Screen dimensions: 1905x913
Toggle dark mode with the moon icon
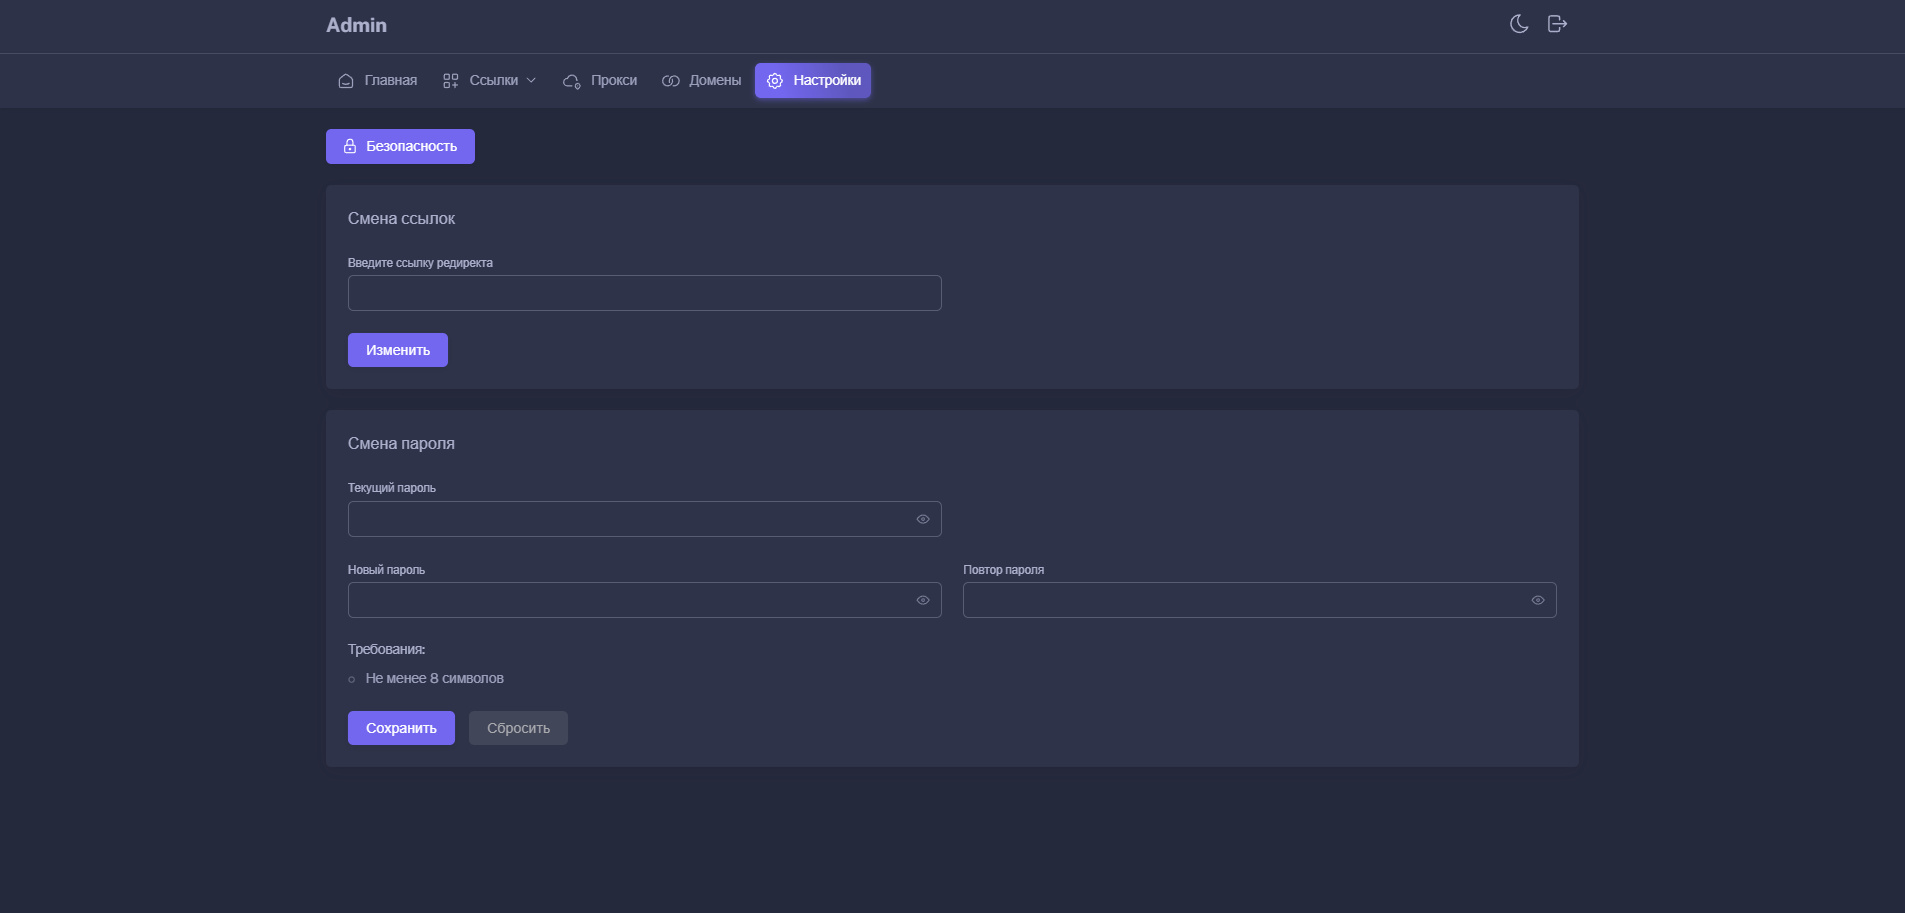(x=1519, y=24)
